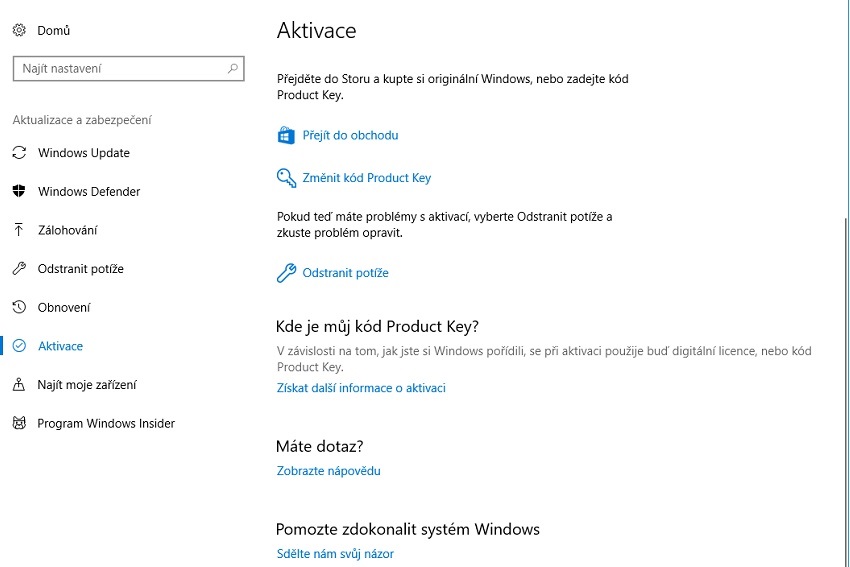Click the Odstranit potíže wrench icon in sidebar
The height and width of the screenshot is (567, 850).
tap(18, 269)
